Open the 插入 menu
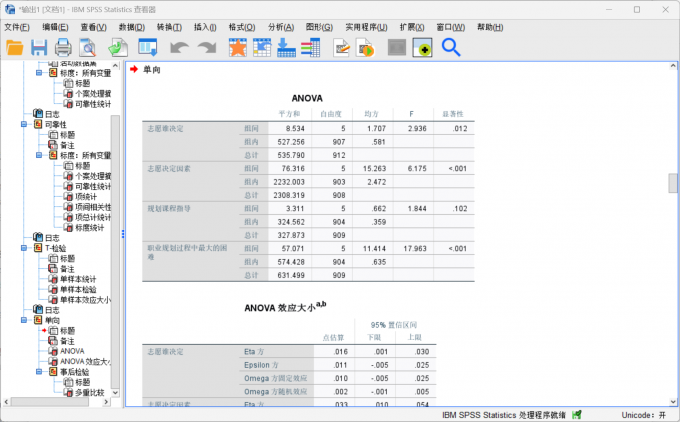Viewport: 680px width, 422px height. coord(205,27)
